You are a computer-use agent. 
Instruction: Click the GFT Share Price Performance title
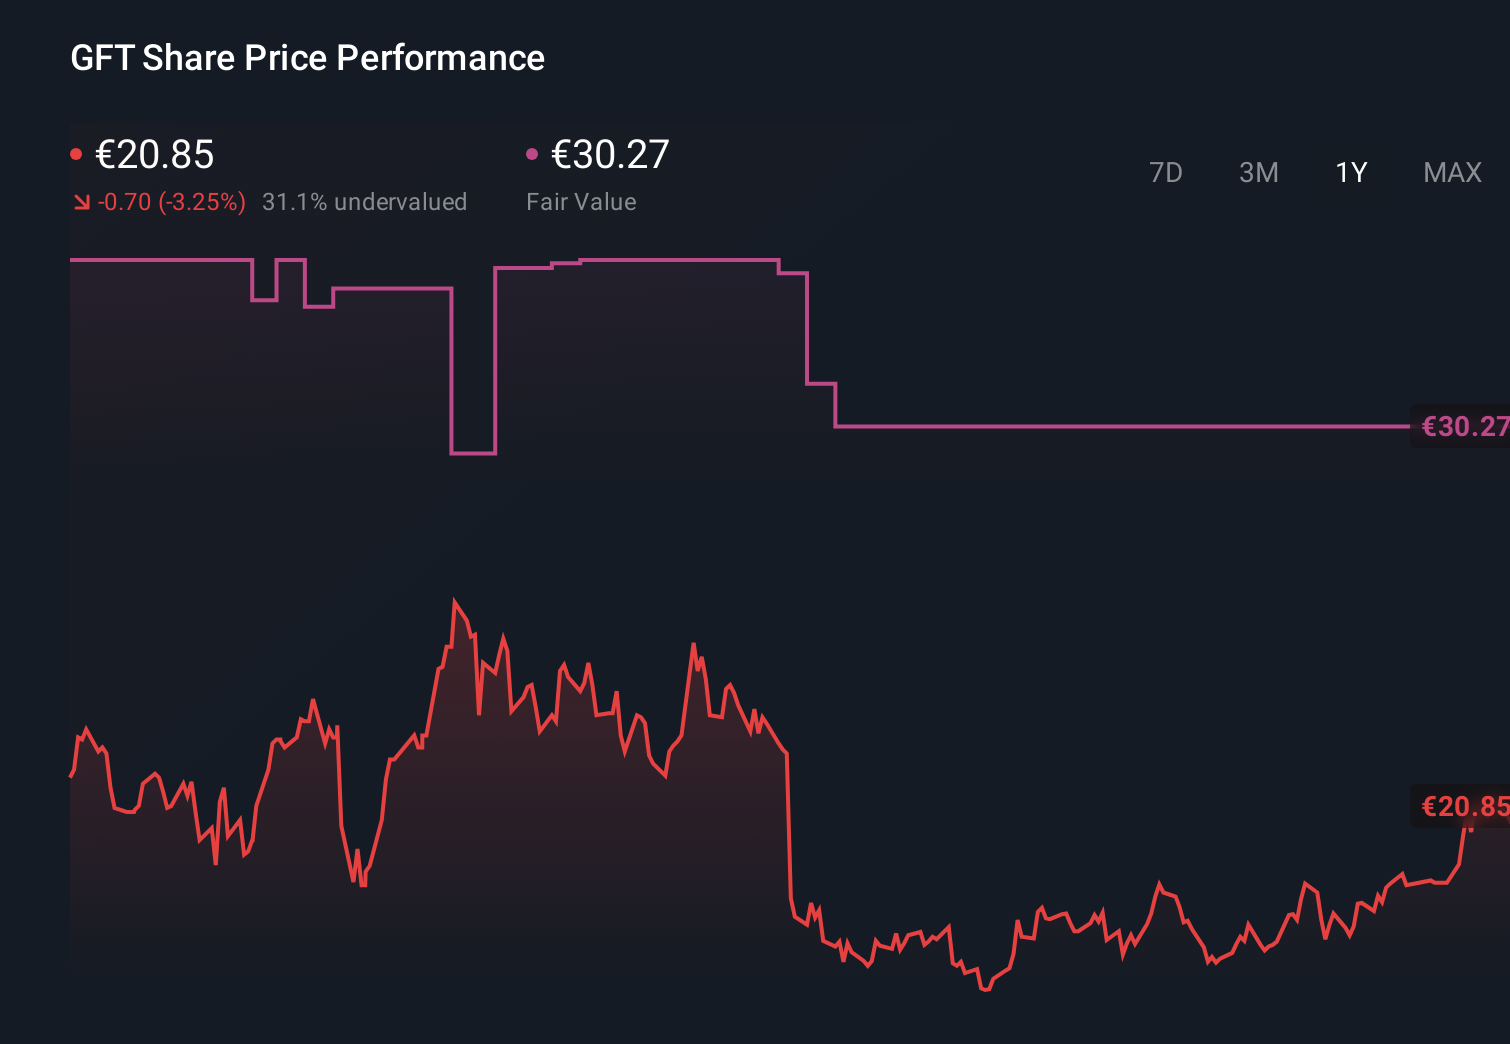pyautogui.click(x=307, y=58)
